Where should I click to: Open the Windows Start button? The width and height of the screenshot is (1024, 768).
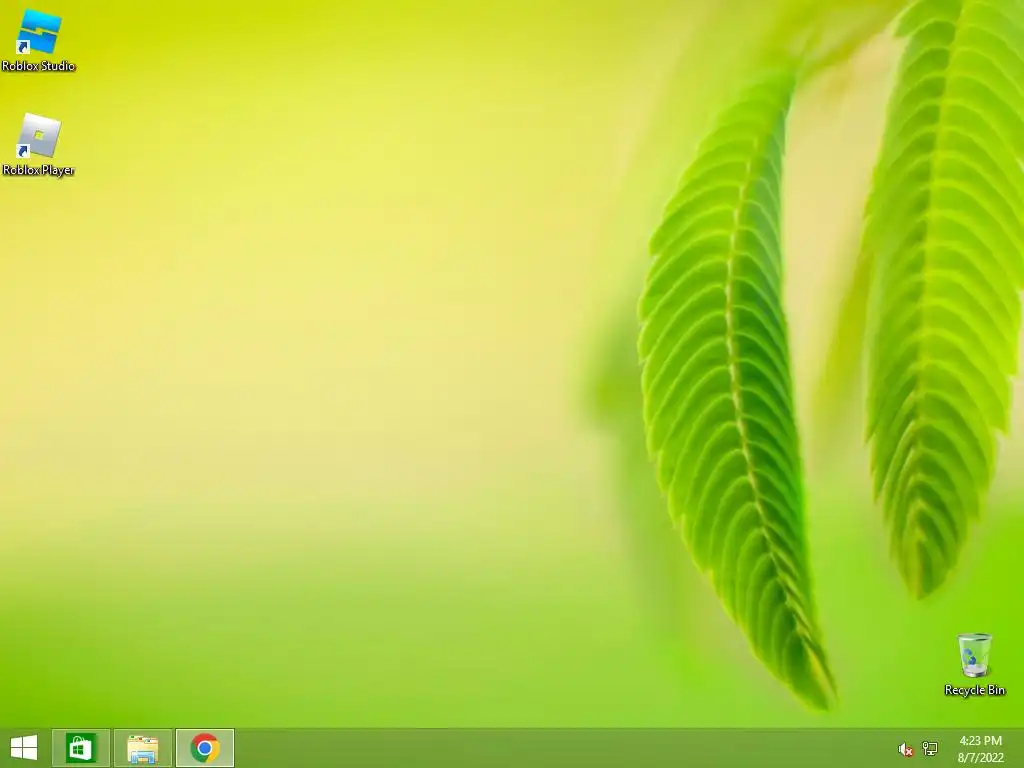(24, 748)
